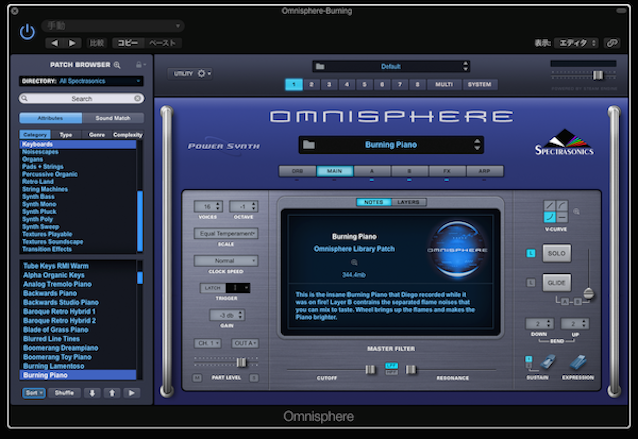Move to next patch with down arrow
The width and height of the screenshot is (638, 439).
click(x=92, y=393)
